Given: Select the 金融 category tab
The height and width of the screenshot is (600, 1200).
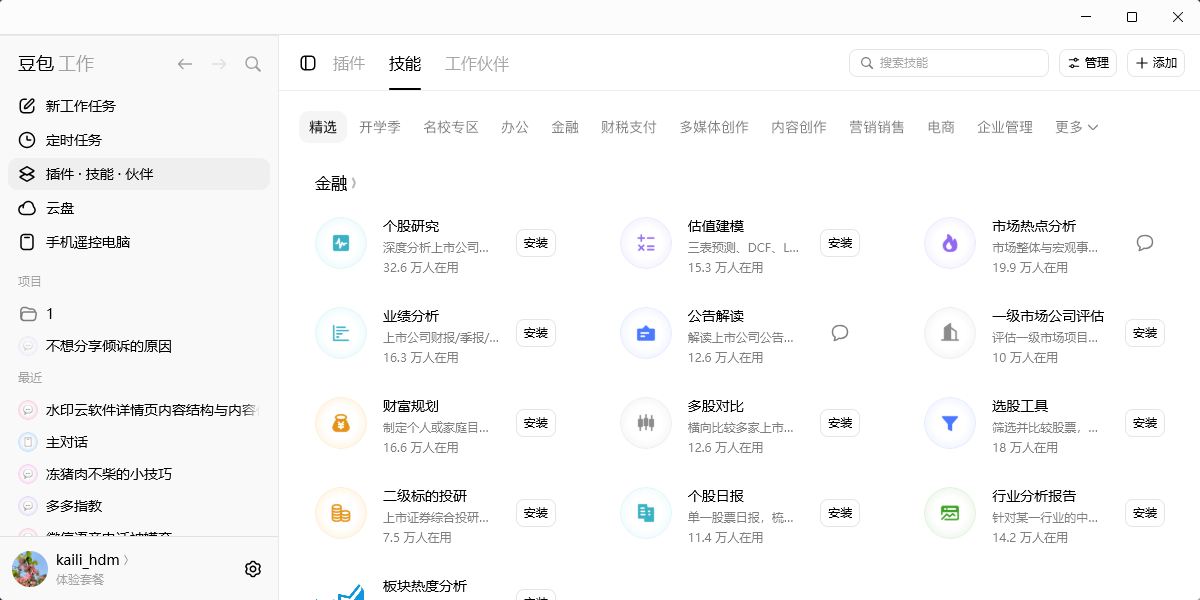Looking at the screenshot, I should [565, 127].
